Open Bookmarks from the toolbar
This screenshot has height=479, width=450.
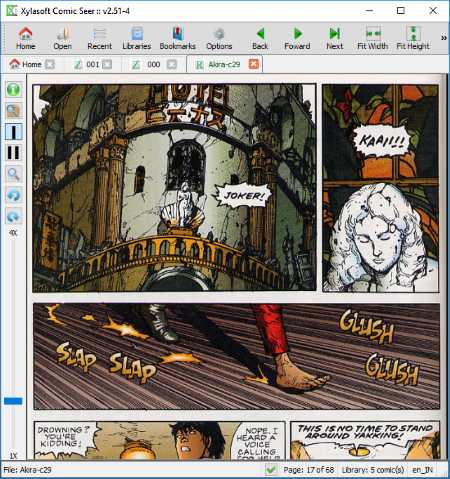177,38
